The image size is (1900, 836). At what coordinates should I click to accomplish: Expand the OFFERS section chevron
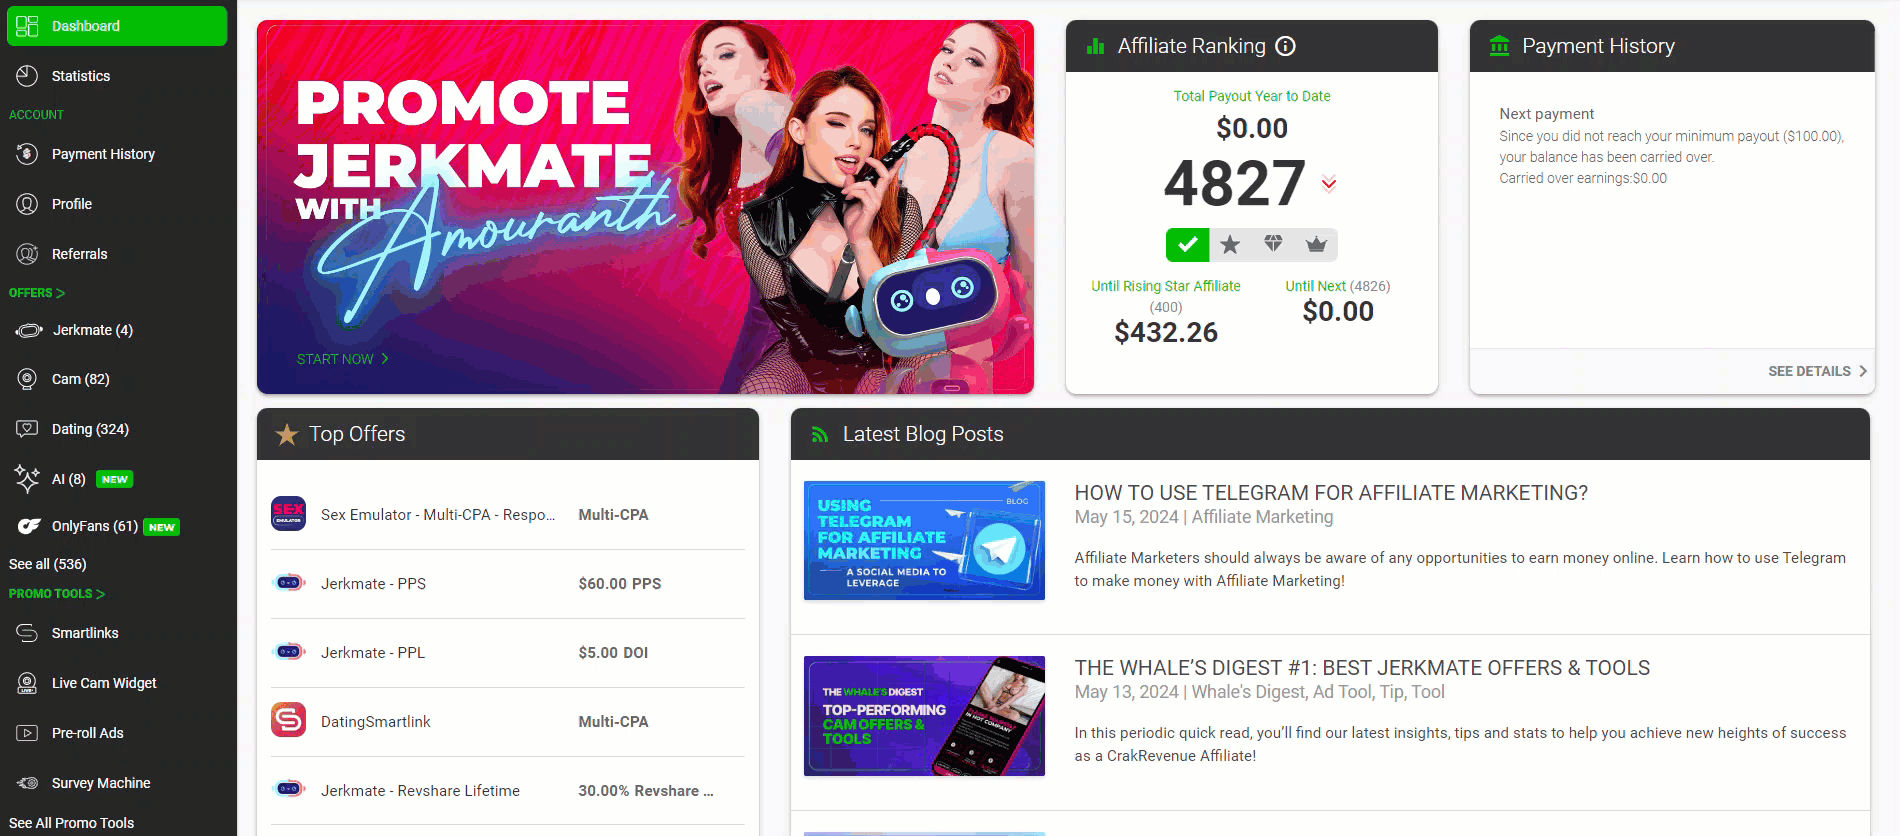(x=60, y=293)
